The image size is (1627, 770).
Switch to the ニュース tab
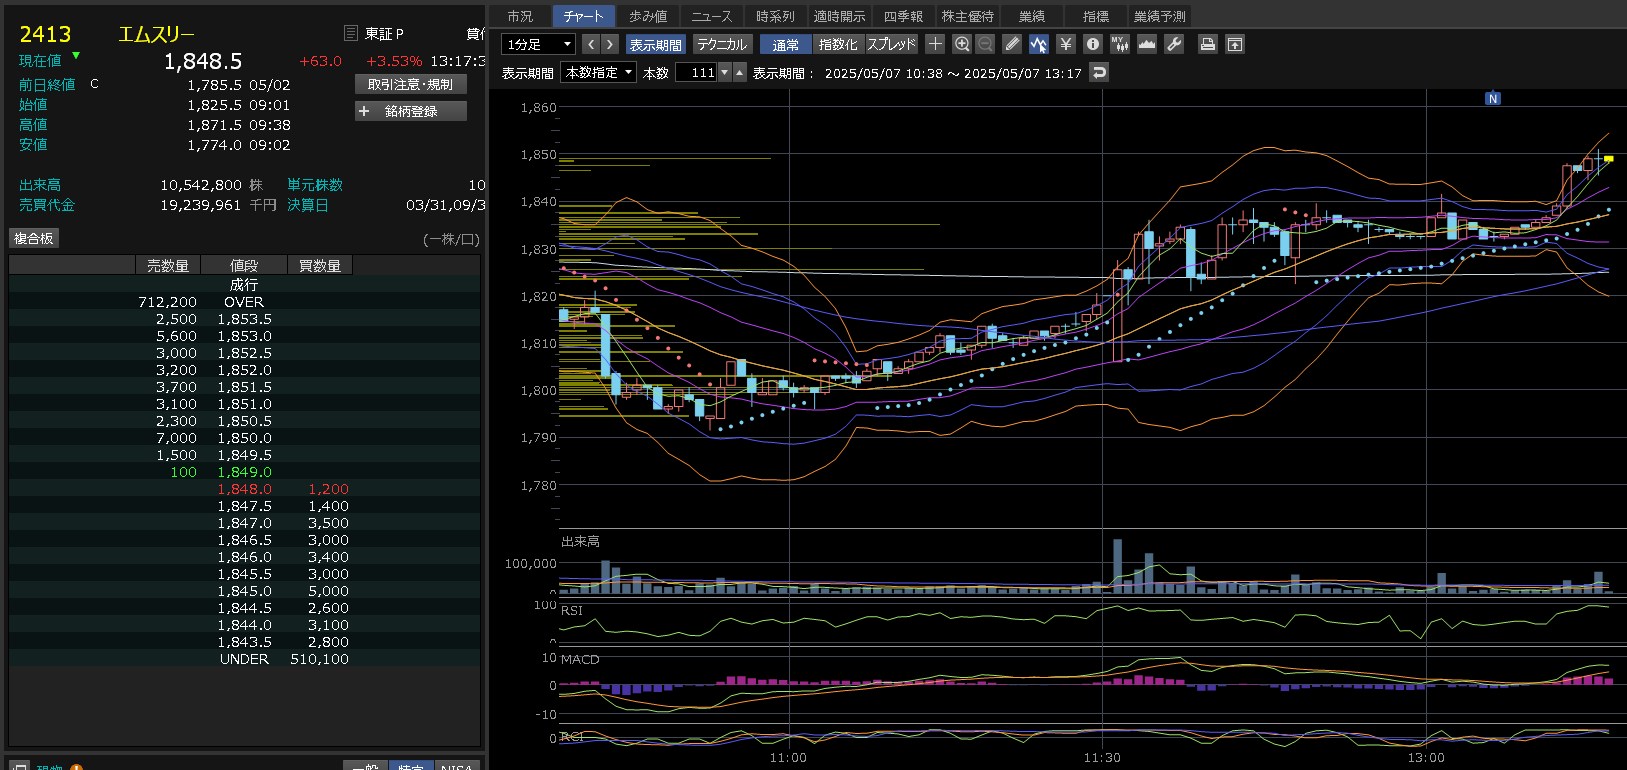[712, 16]
